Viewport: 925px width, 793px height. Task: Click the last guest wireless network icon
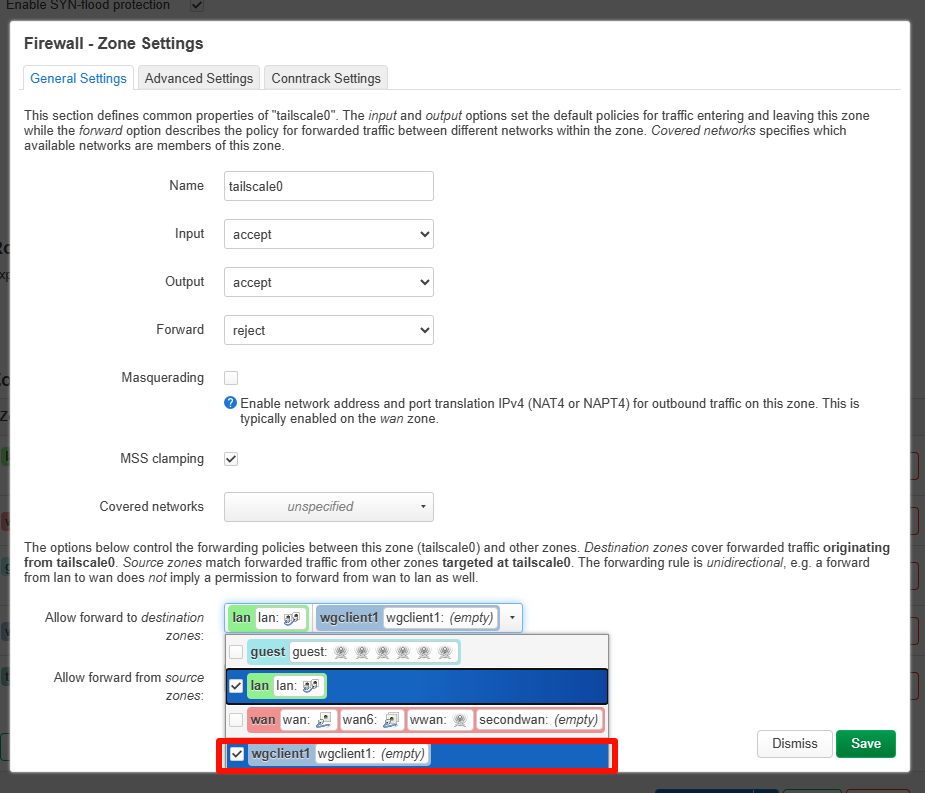[x=445, y=652]
